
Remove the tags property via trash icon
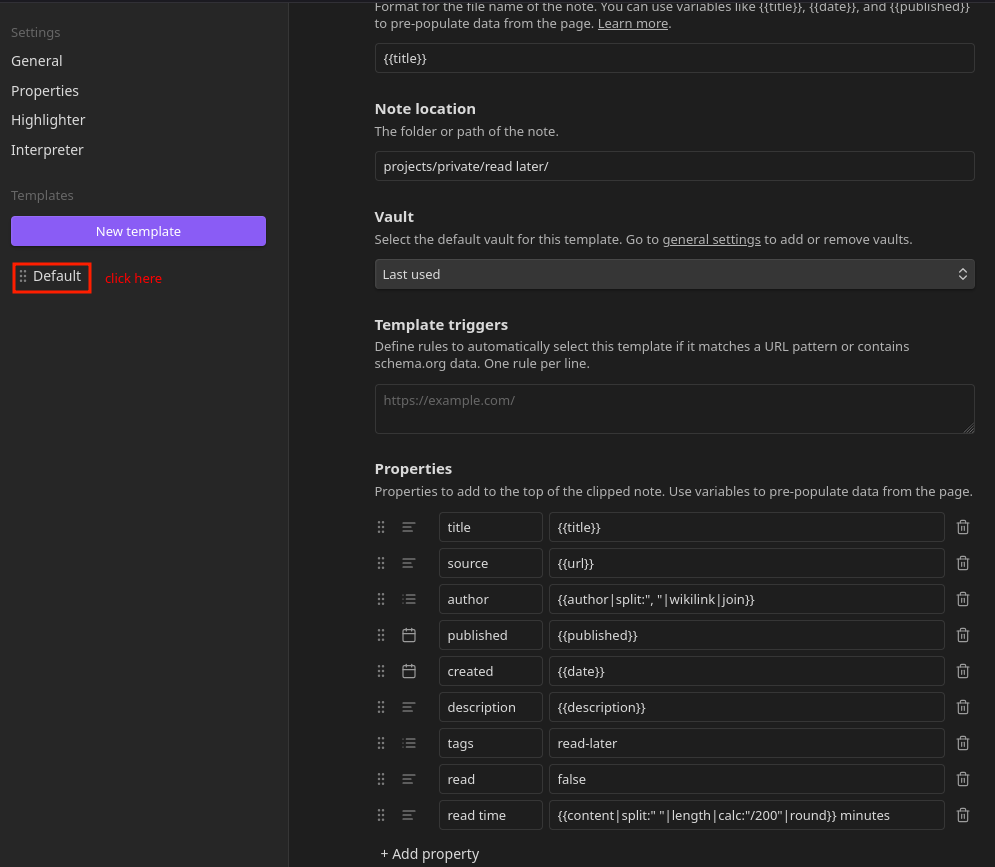(x=963, y=743)
